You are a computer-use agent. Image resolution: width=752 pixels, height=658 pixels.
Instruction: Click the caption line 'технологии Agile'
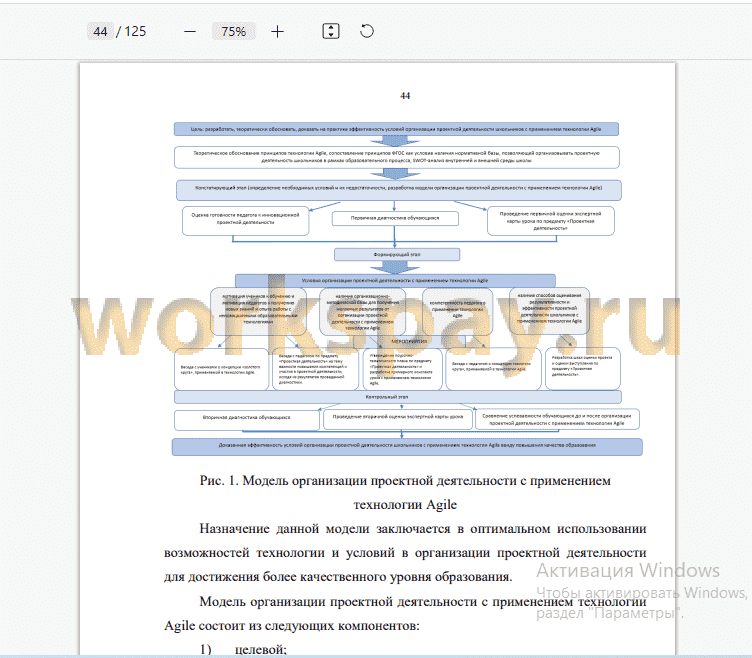pyautogui.click(x=405, y=505)
